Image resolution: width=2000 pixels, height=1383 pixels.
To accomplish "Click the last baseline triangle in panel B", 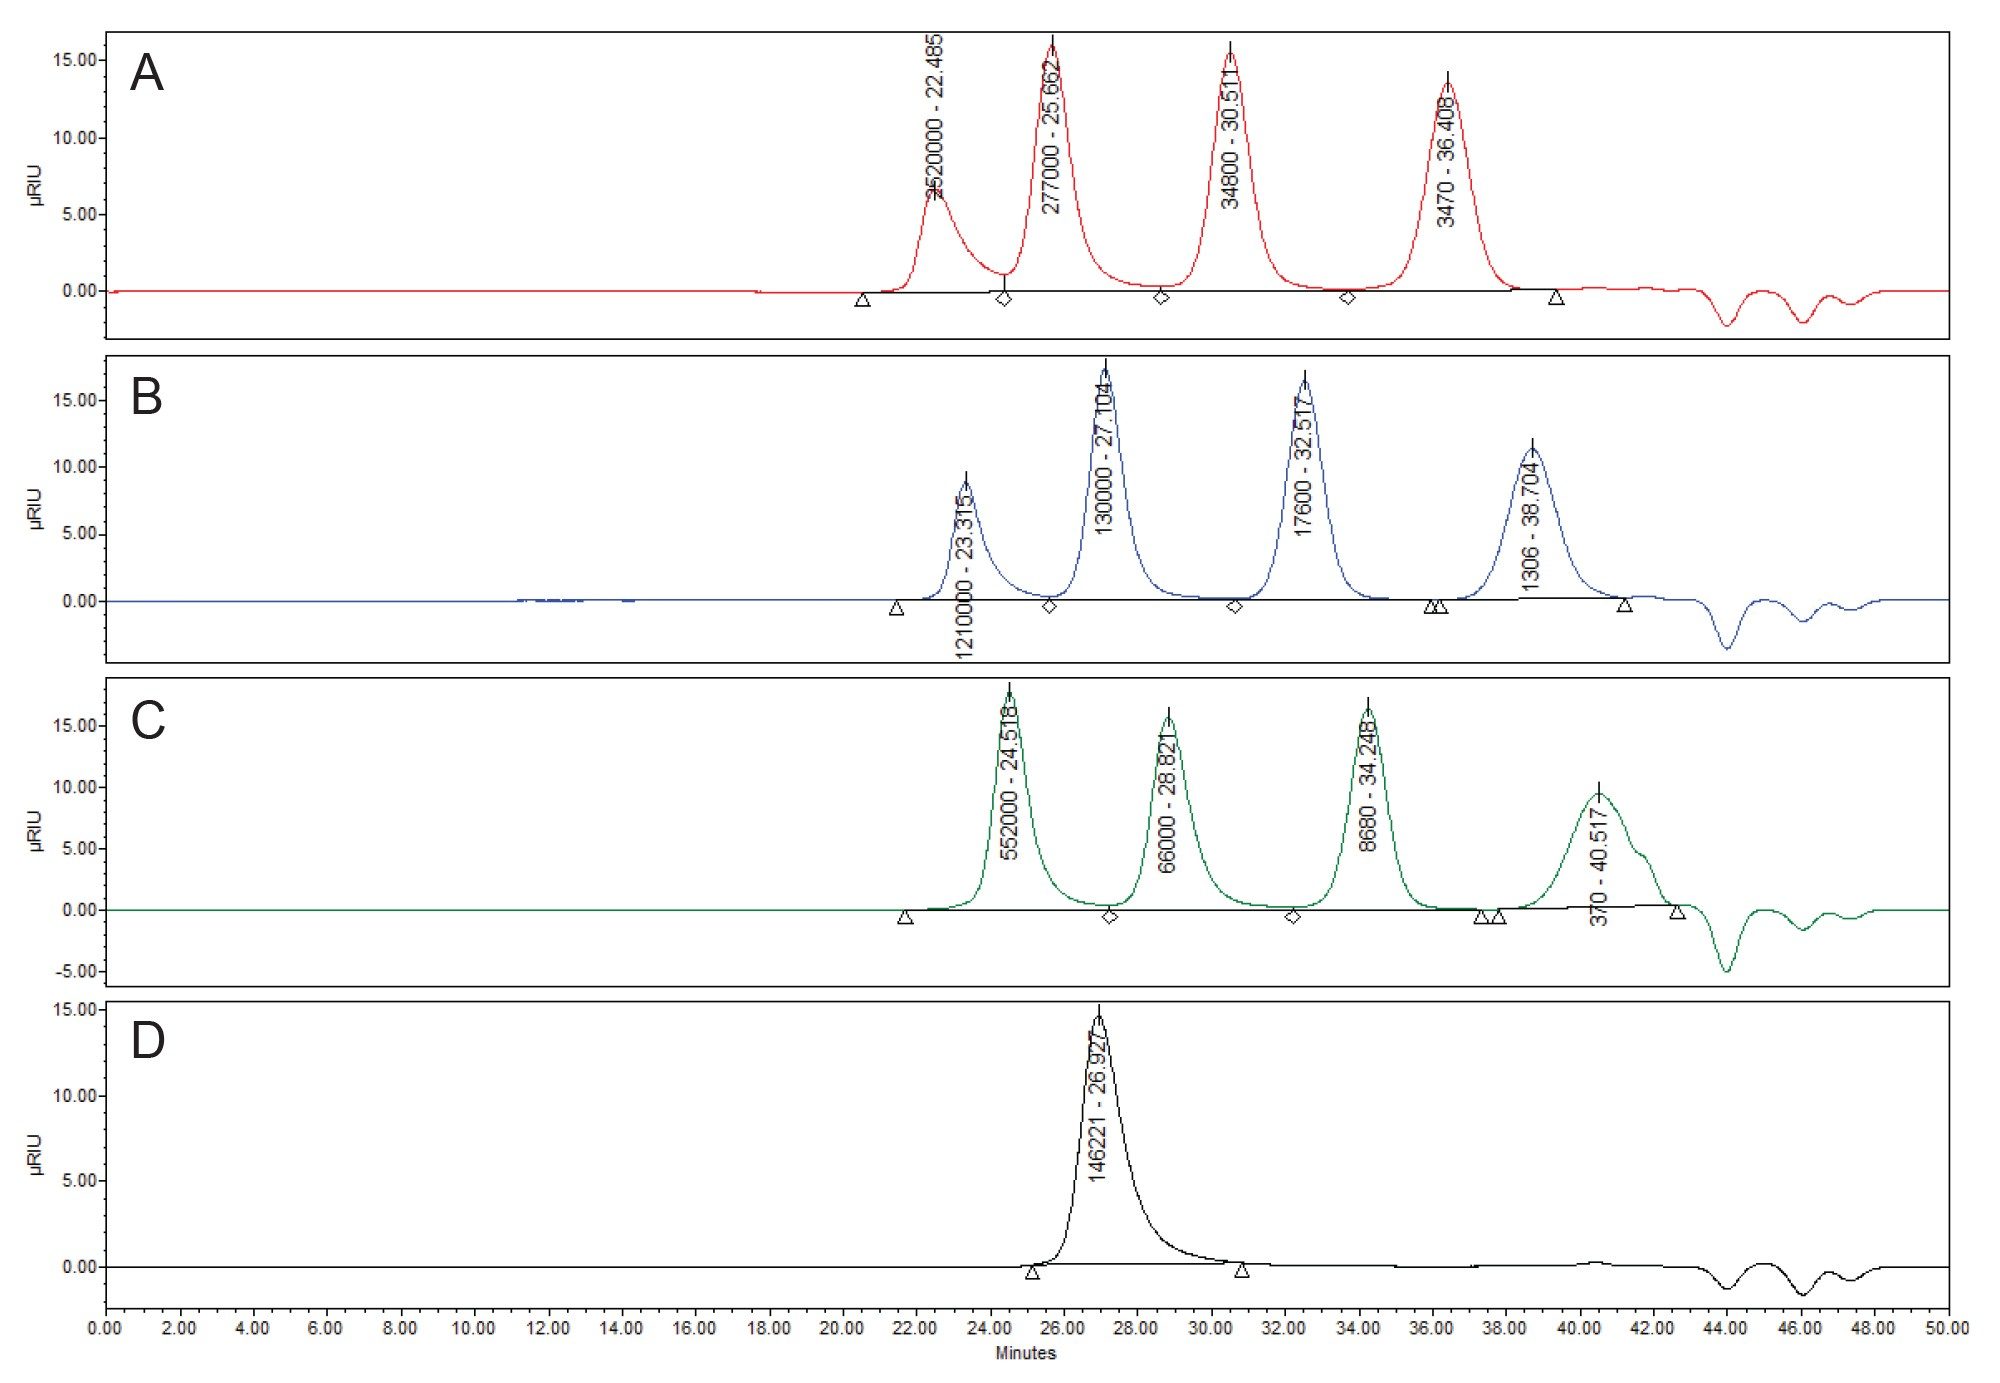I will 1624,605.
